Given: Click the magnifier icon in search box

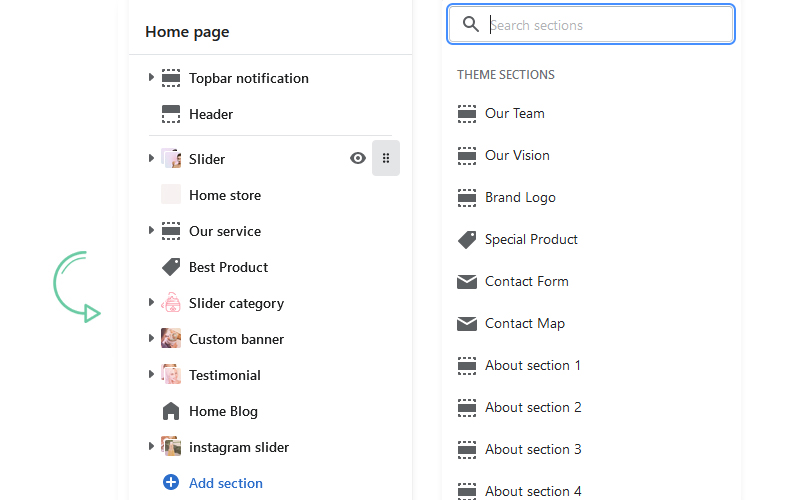Looking at the screenshot, I should coord(470,25).
